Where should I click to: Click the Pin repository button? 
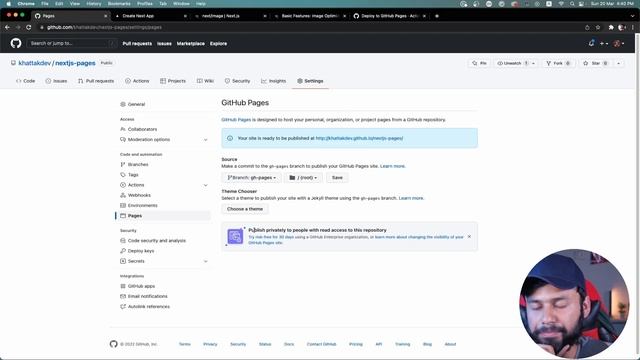[479, 63]
